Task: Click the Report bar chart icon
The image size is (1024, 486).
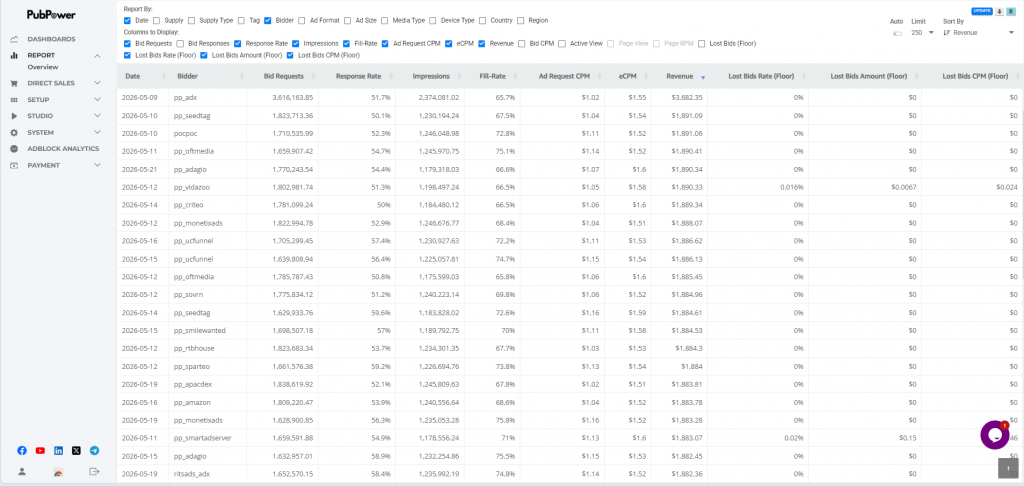Action: 14,56
